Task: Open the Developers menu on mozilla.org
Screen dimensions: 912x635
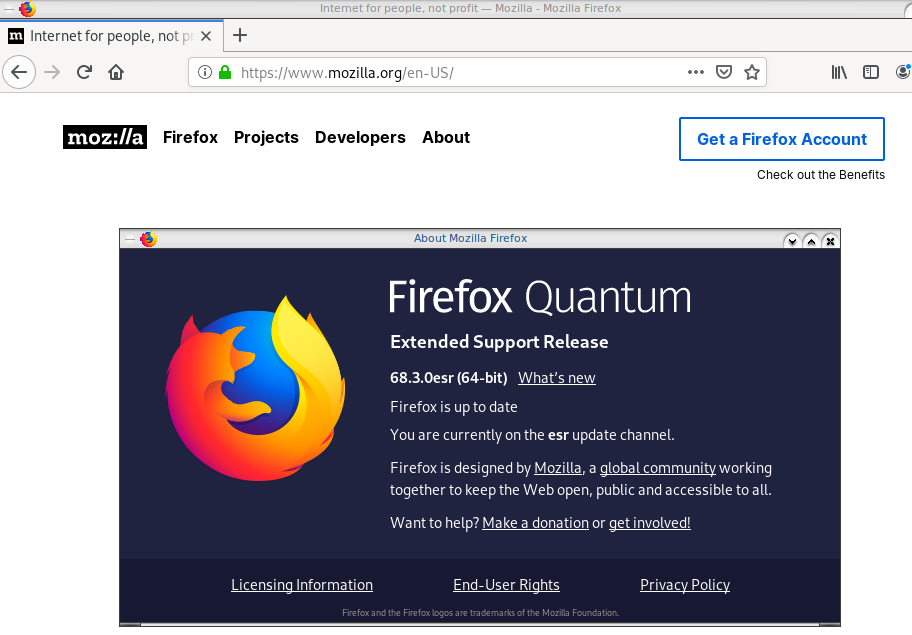Action: 360,137
